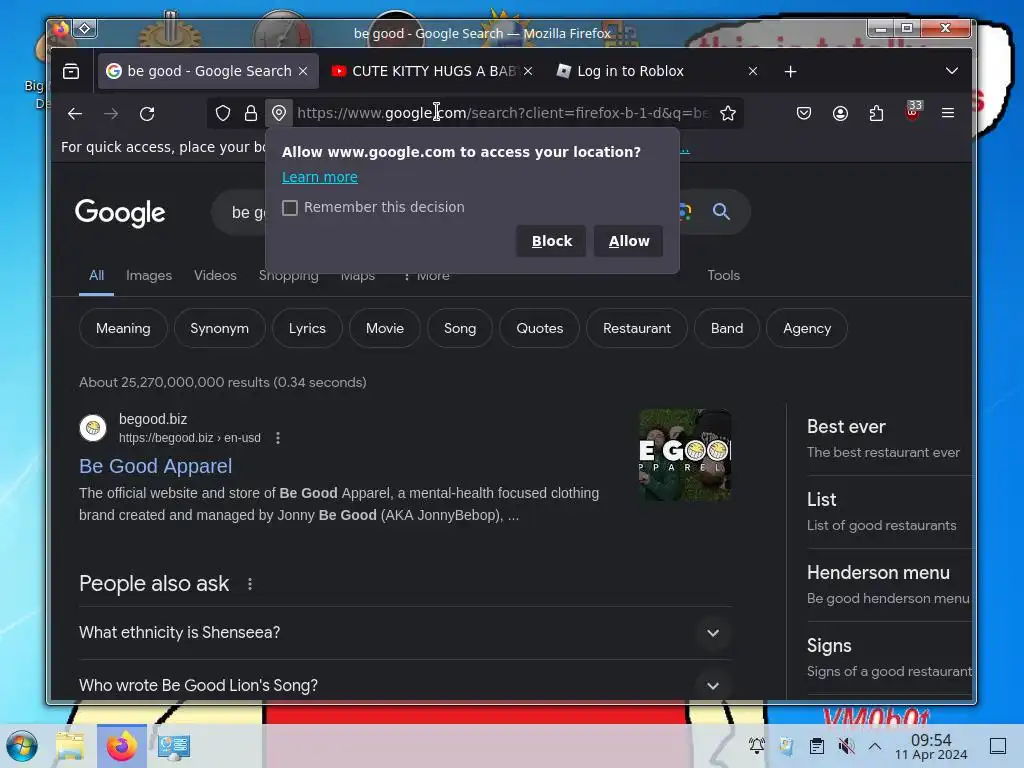Open Be Good Apparel result link
The image size is (1024, 768).
pos(155,466)
